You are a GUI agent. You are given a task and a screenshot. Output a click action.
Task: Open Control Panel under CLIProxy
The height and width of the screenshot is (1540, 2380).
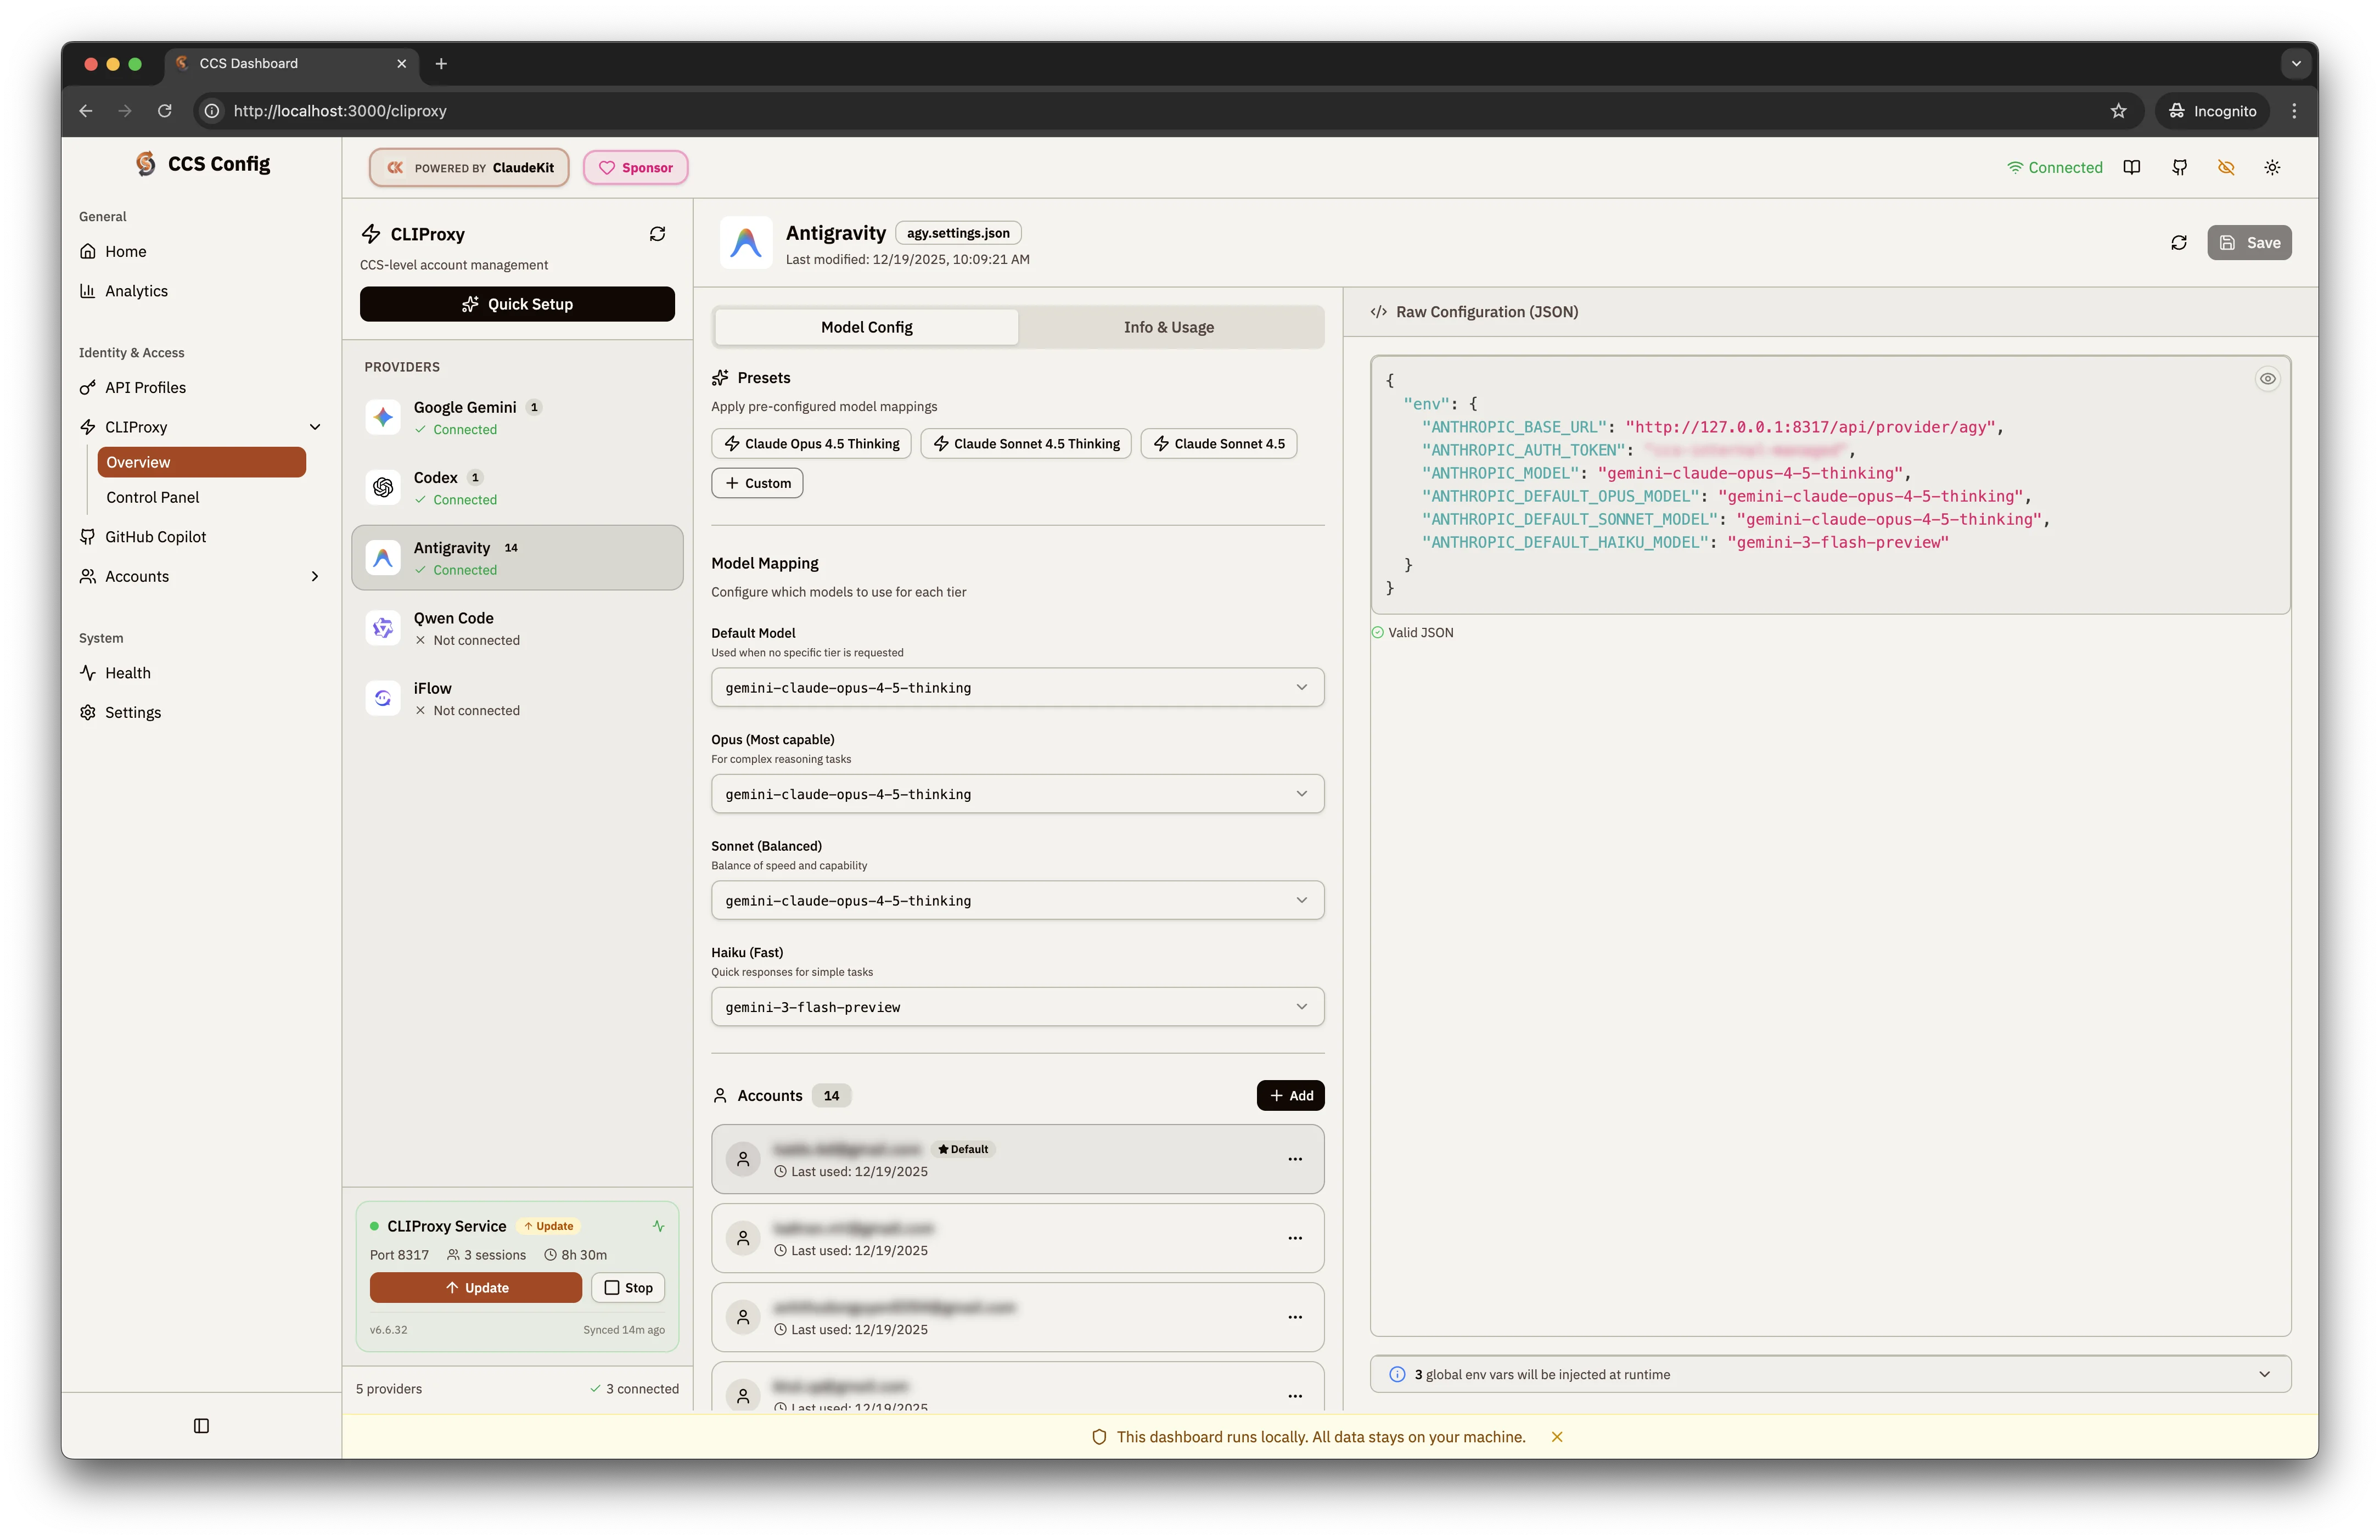point(152,497)
